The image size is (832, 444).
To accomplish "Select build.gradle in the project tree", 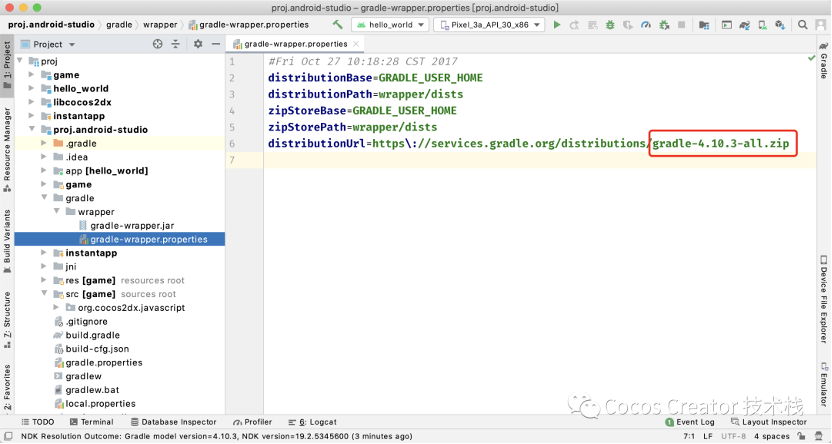I will click(x=92, y=335).
